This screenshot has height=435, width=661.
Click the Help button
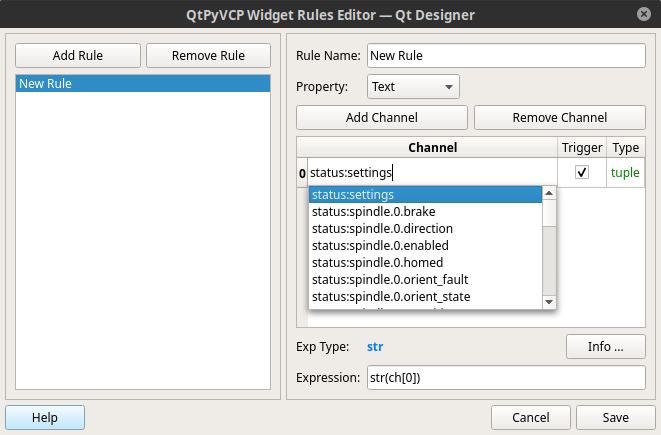click(45, 417)
